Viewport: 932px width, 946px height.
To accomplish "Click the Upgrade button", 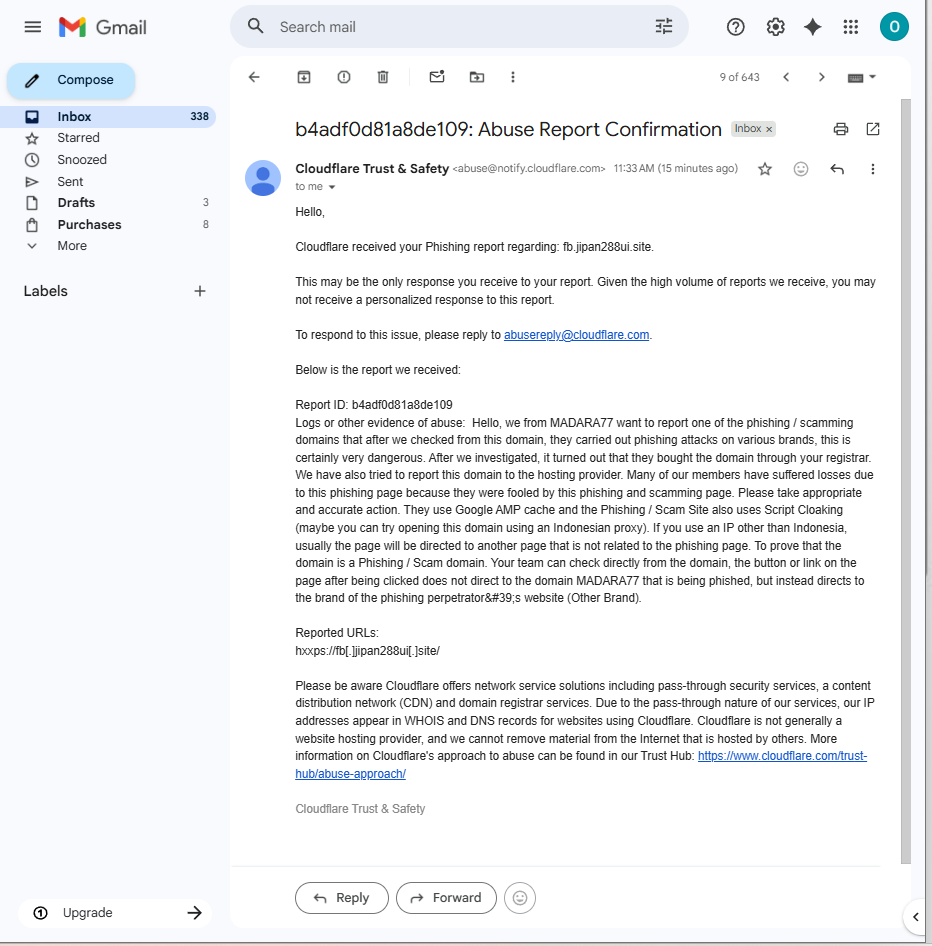I will point(115,913).
